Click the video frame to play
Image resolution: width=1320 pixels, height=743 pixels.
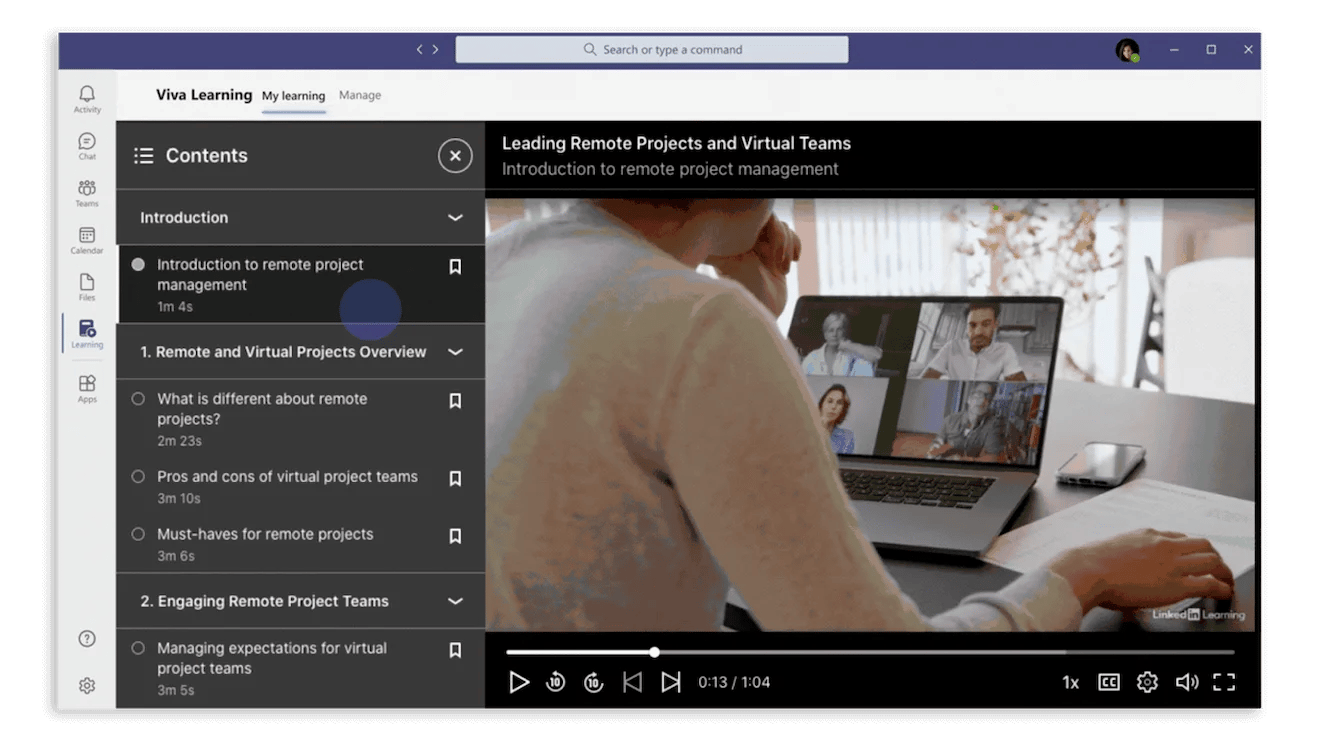pyautogui.click(x=870, y=414)
